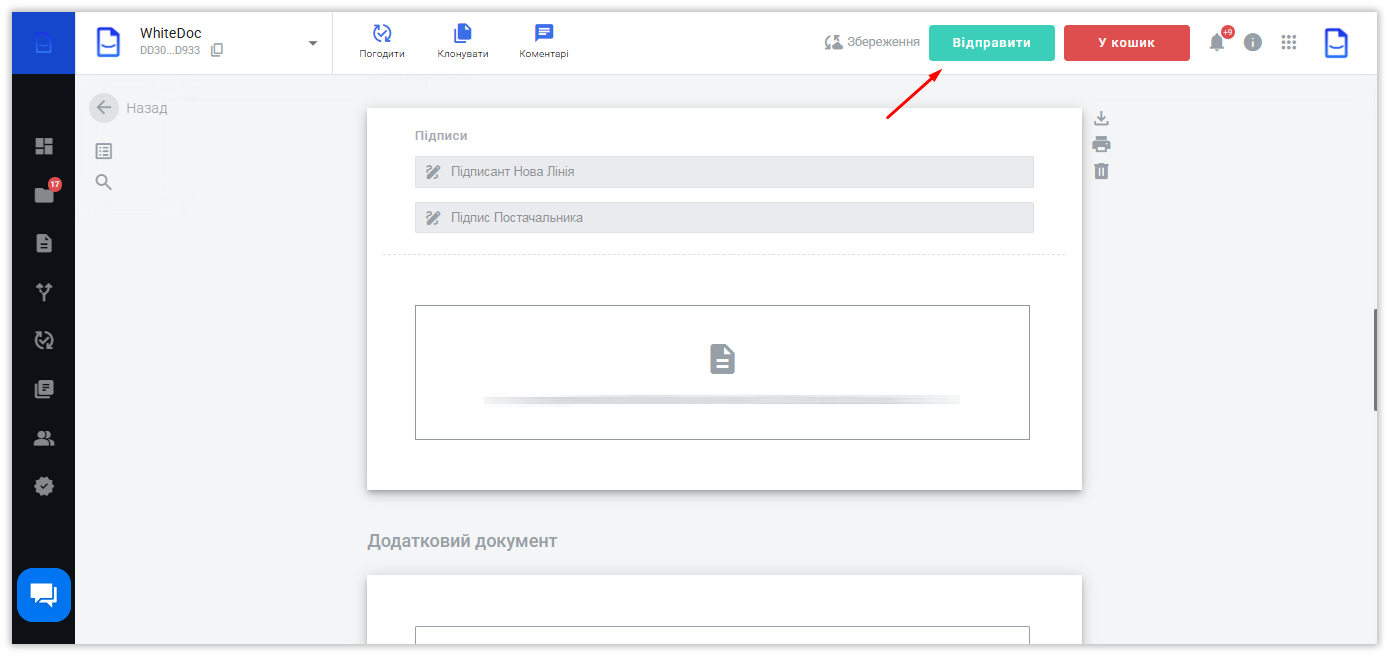Open the documents page icon in sidebar
Viewport: 1388px width, 656px height.
[44, 243]
